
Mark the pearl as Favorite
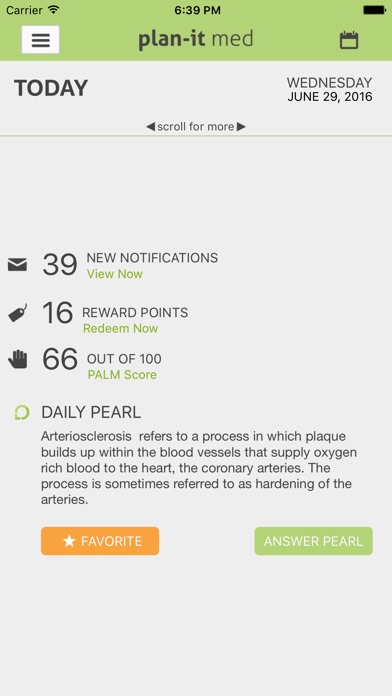pyautogui.click(x=100, y=541)
